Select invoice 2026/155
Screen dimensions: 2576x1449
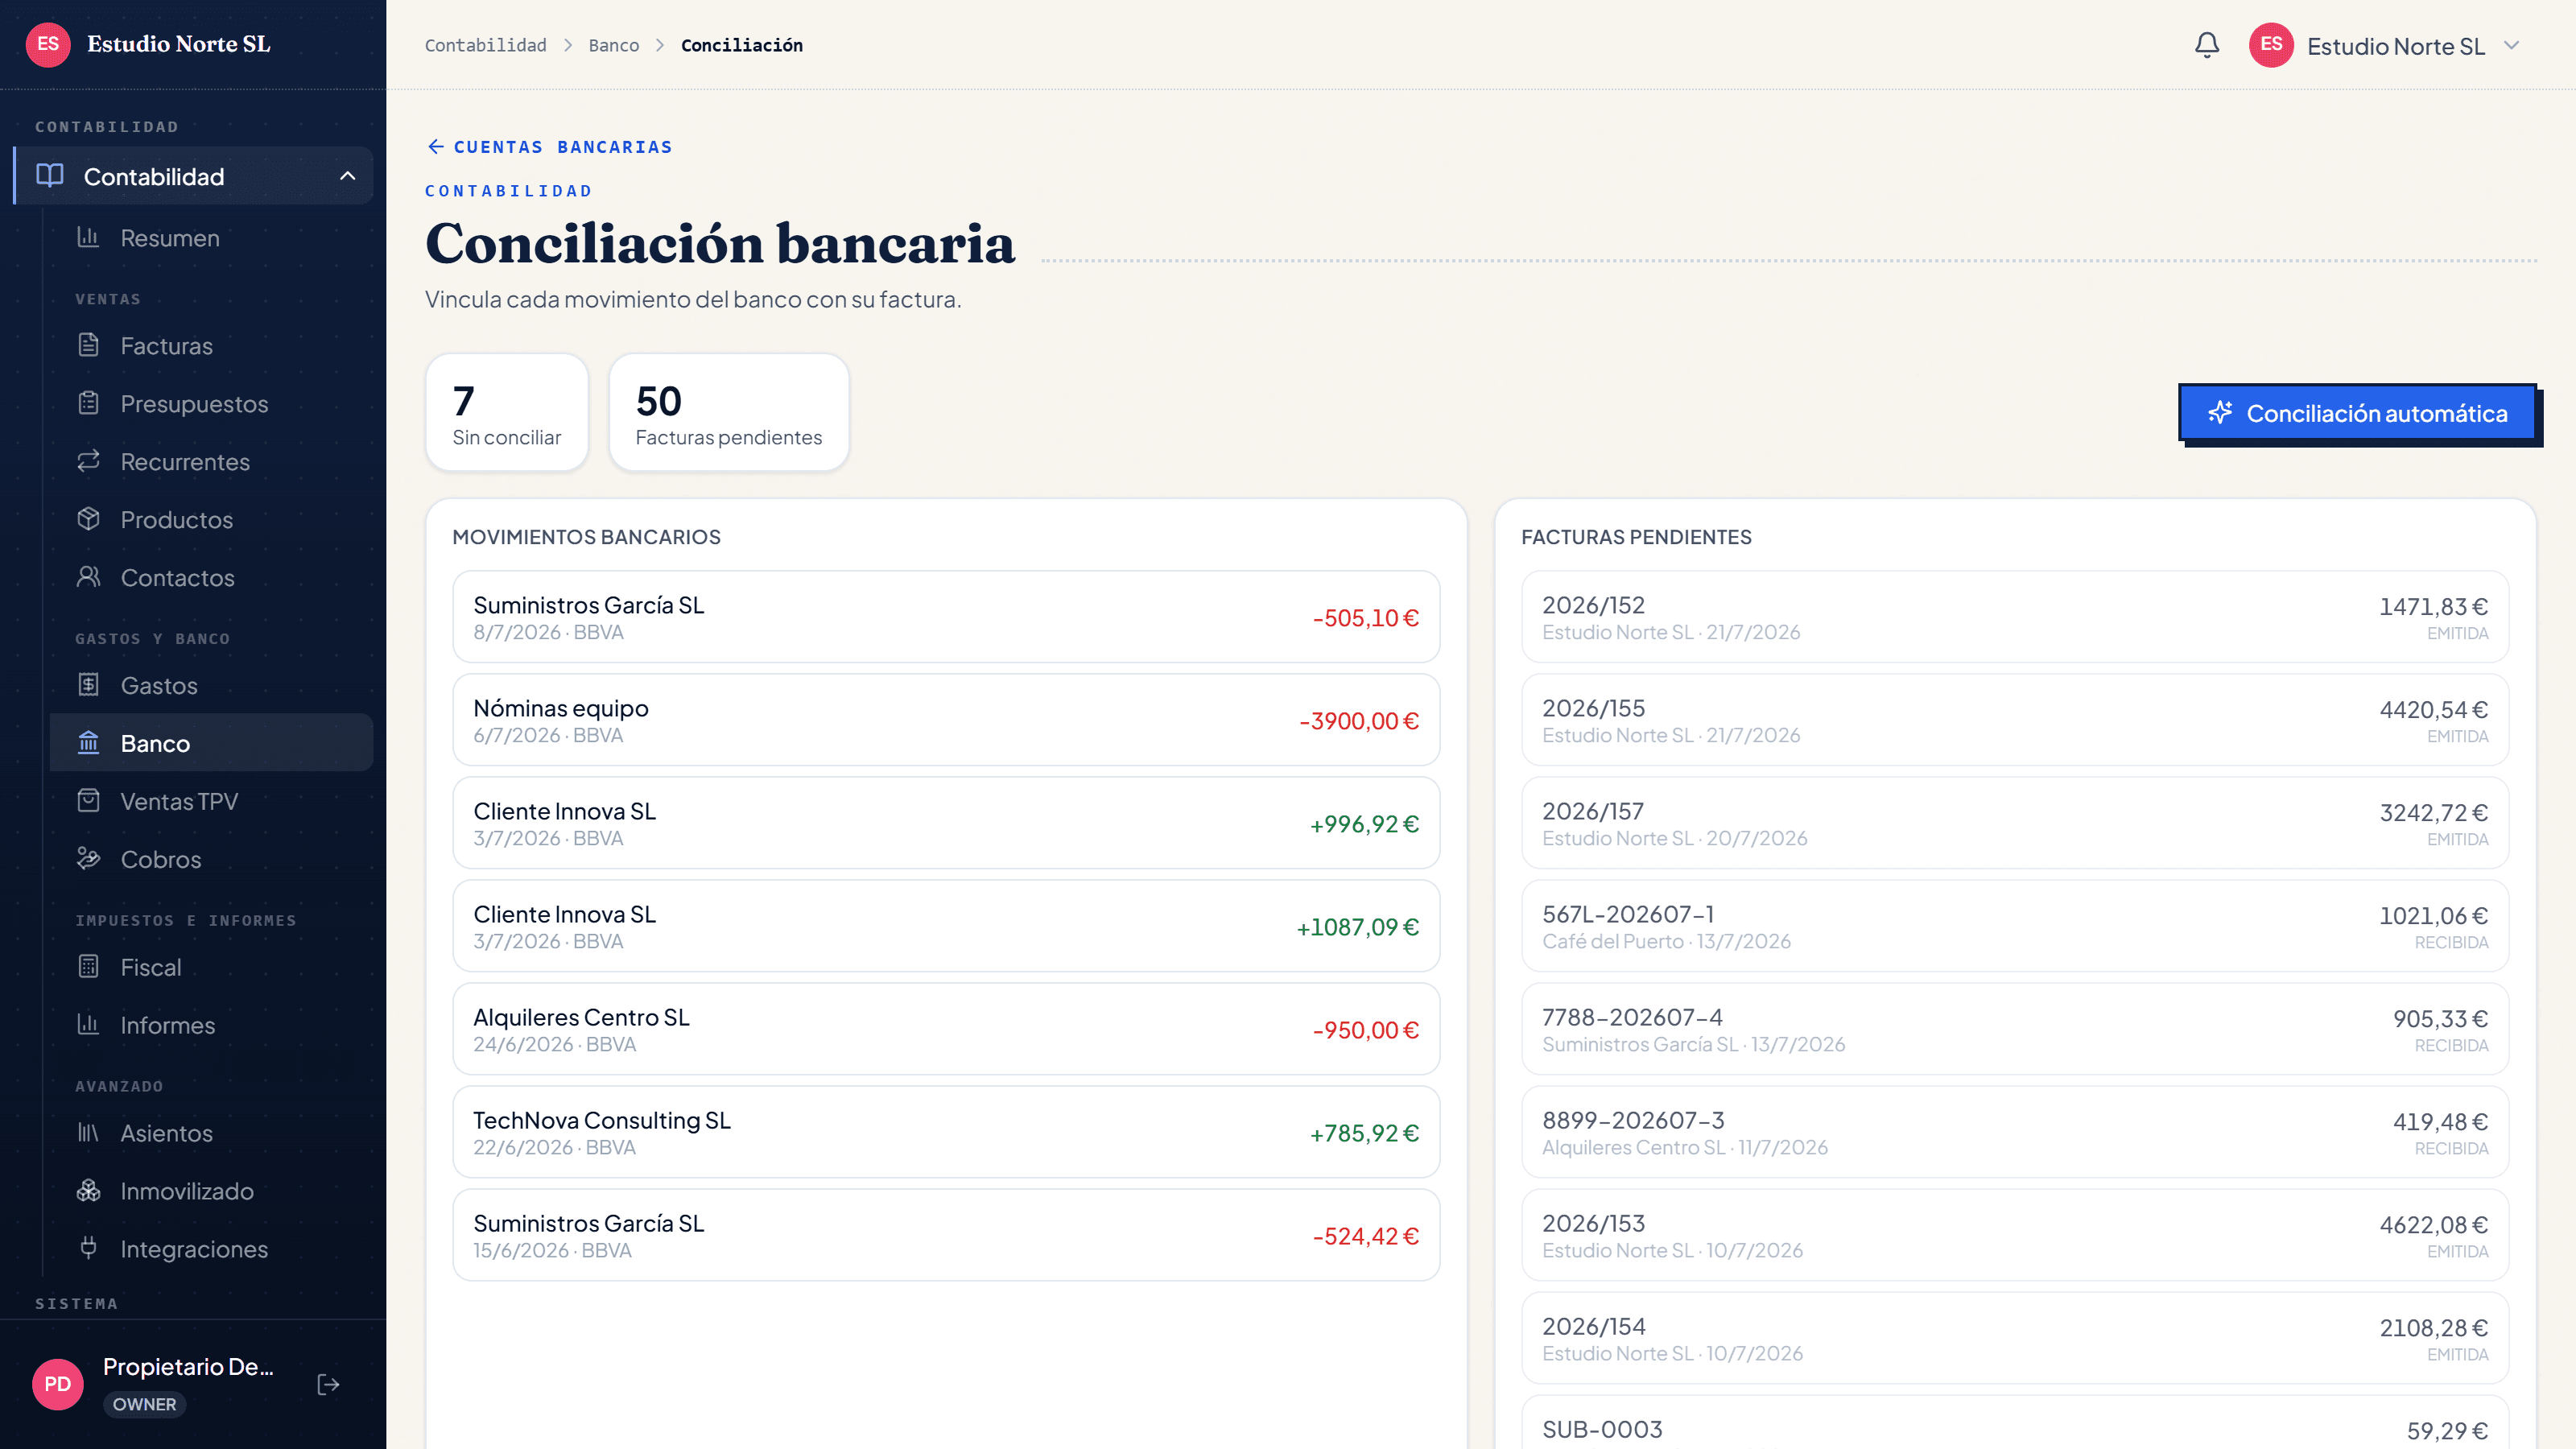coord(2015,720)
